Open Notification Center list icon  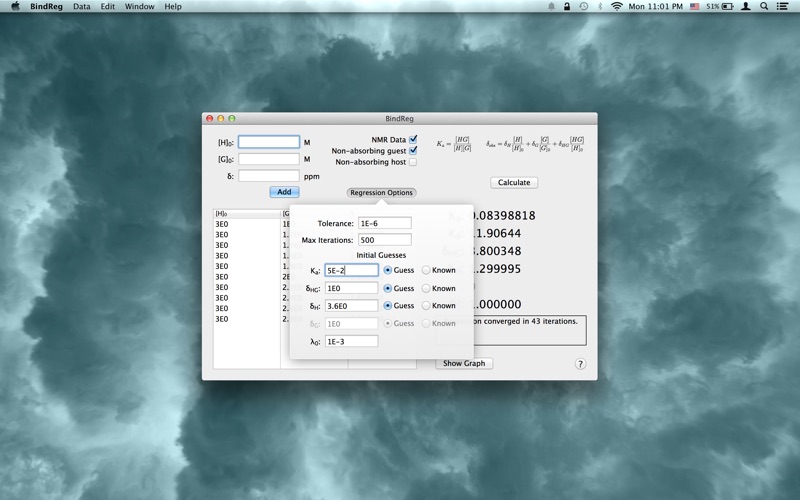click(784, 6)
